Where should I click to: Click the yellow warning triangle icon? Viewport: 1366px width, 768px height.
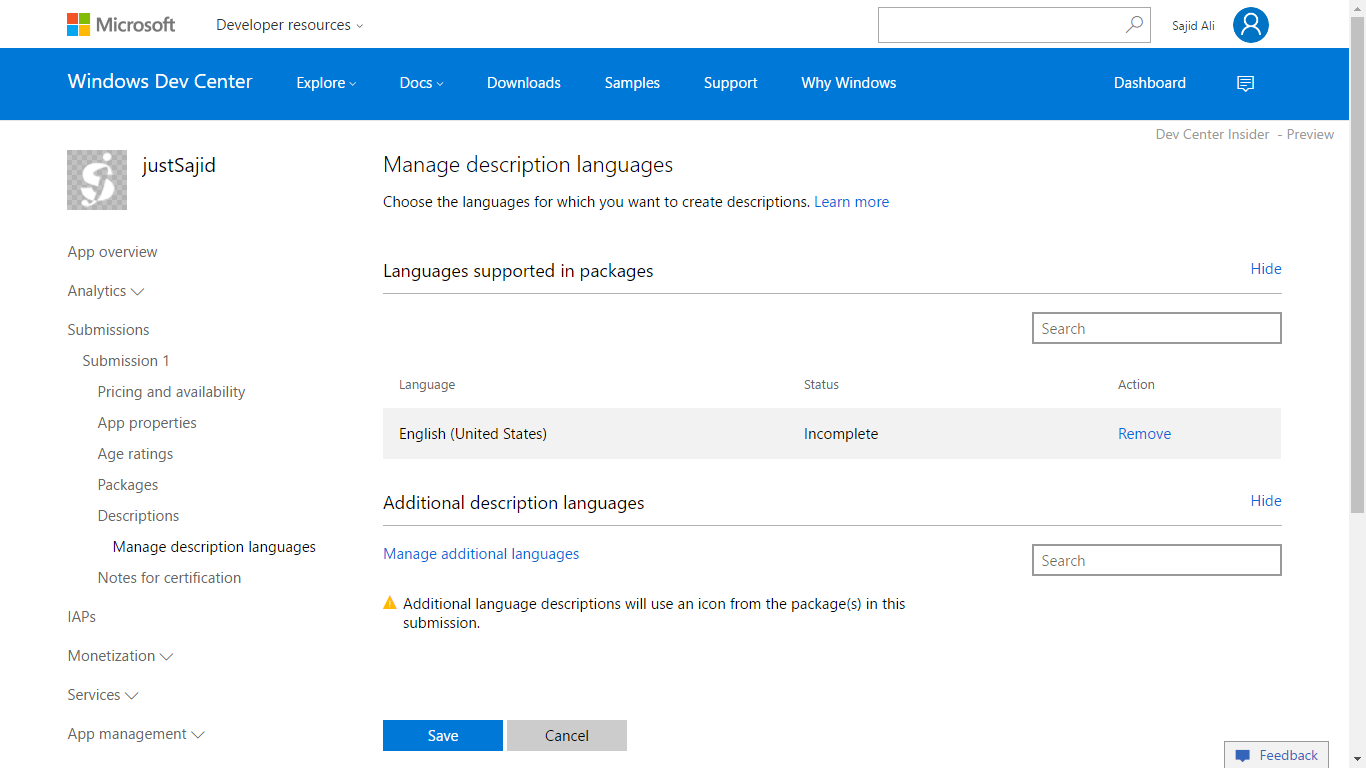(x=390, y=603)
